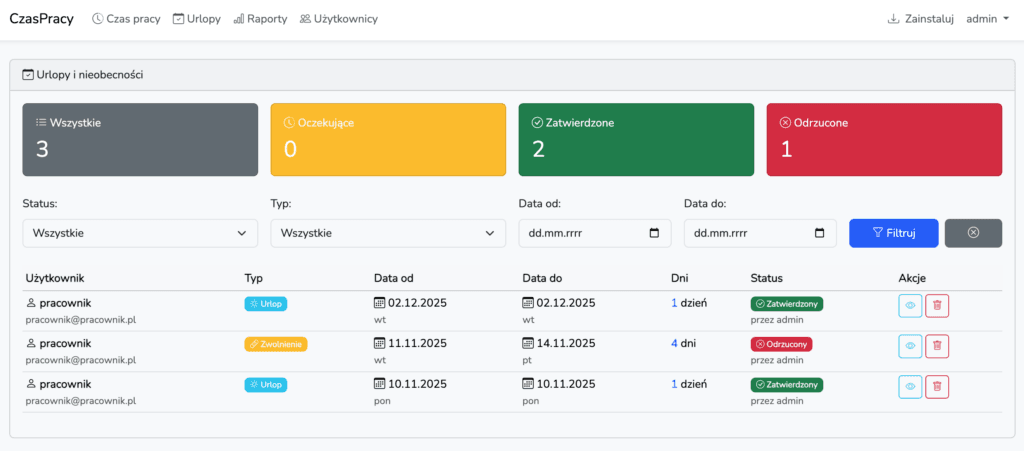Delete the 10.11.2025 leave entry
The width and height of the screenshot is (1024, 451).
point(937,386)
